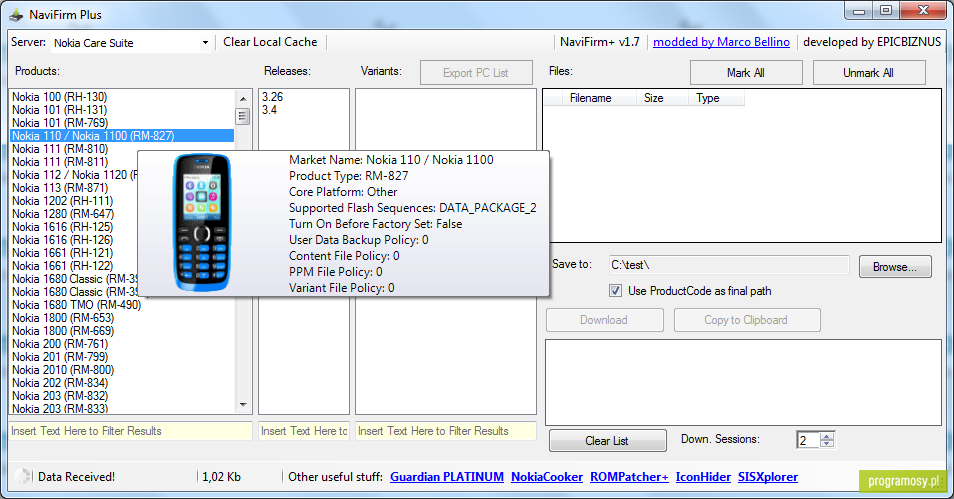
Task: Open the IconHider link
Action: 703,477
